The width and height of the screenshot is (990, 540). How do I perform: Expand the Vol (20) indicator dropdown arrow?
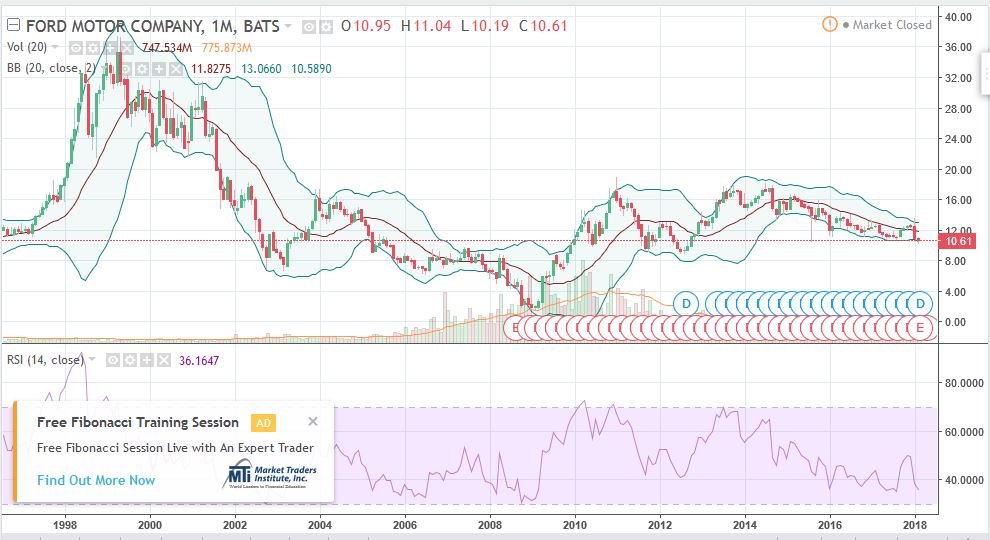[x=55, y=47]
